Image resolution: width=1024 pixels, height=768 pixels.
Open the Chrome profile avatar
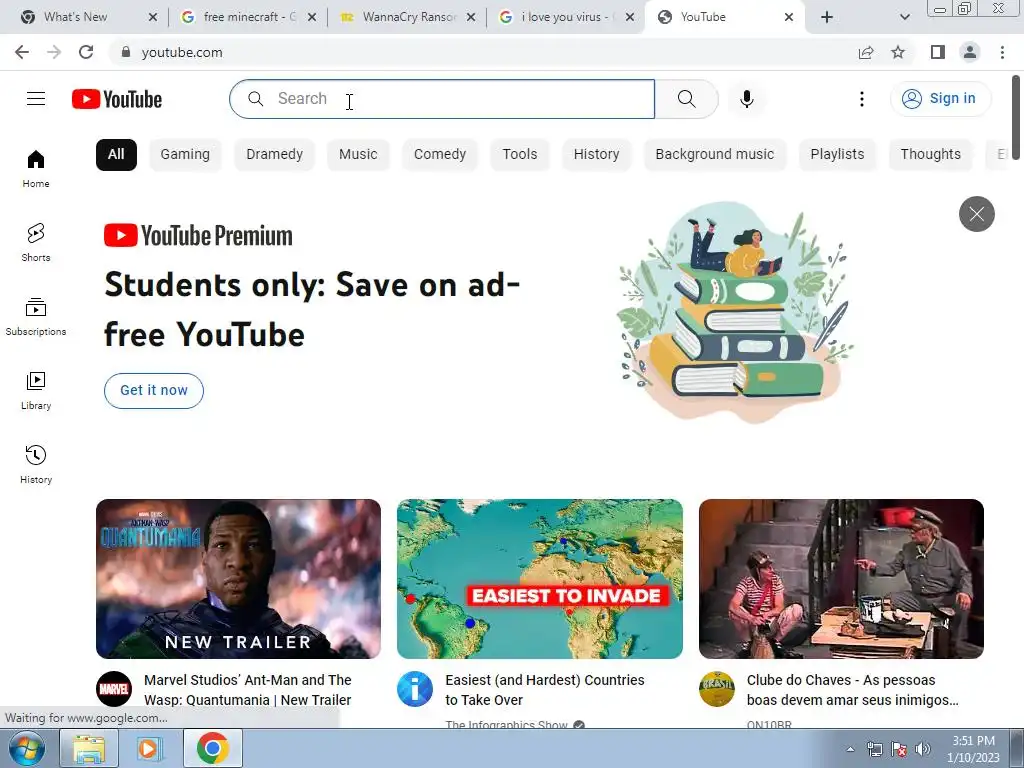pyautogui.click(x=970, y=52)
